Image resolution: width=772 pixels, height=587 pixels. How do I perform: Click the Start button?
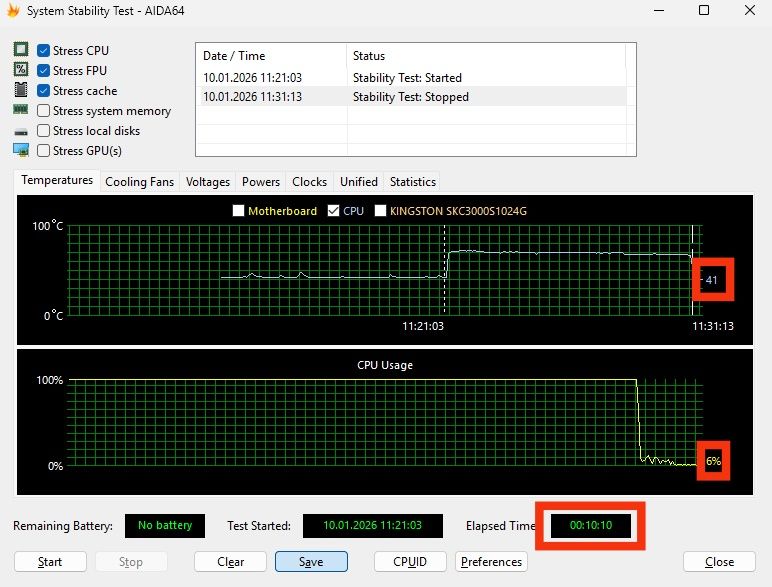pyautogui.click(x=50, y=562)
